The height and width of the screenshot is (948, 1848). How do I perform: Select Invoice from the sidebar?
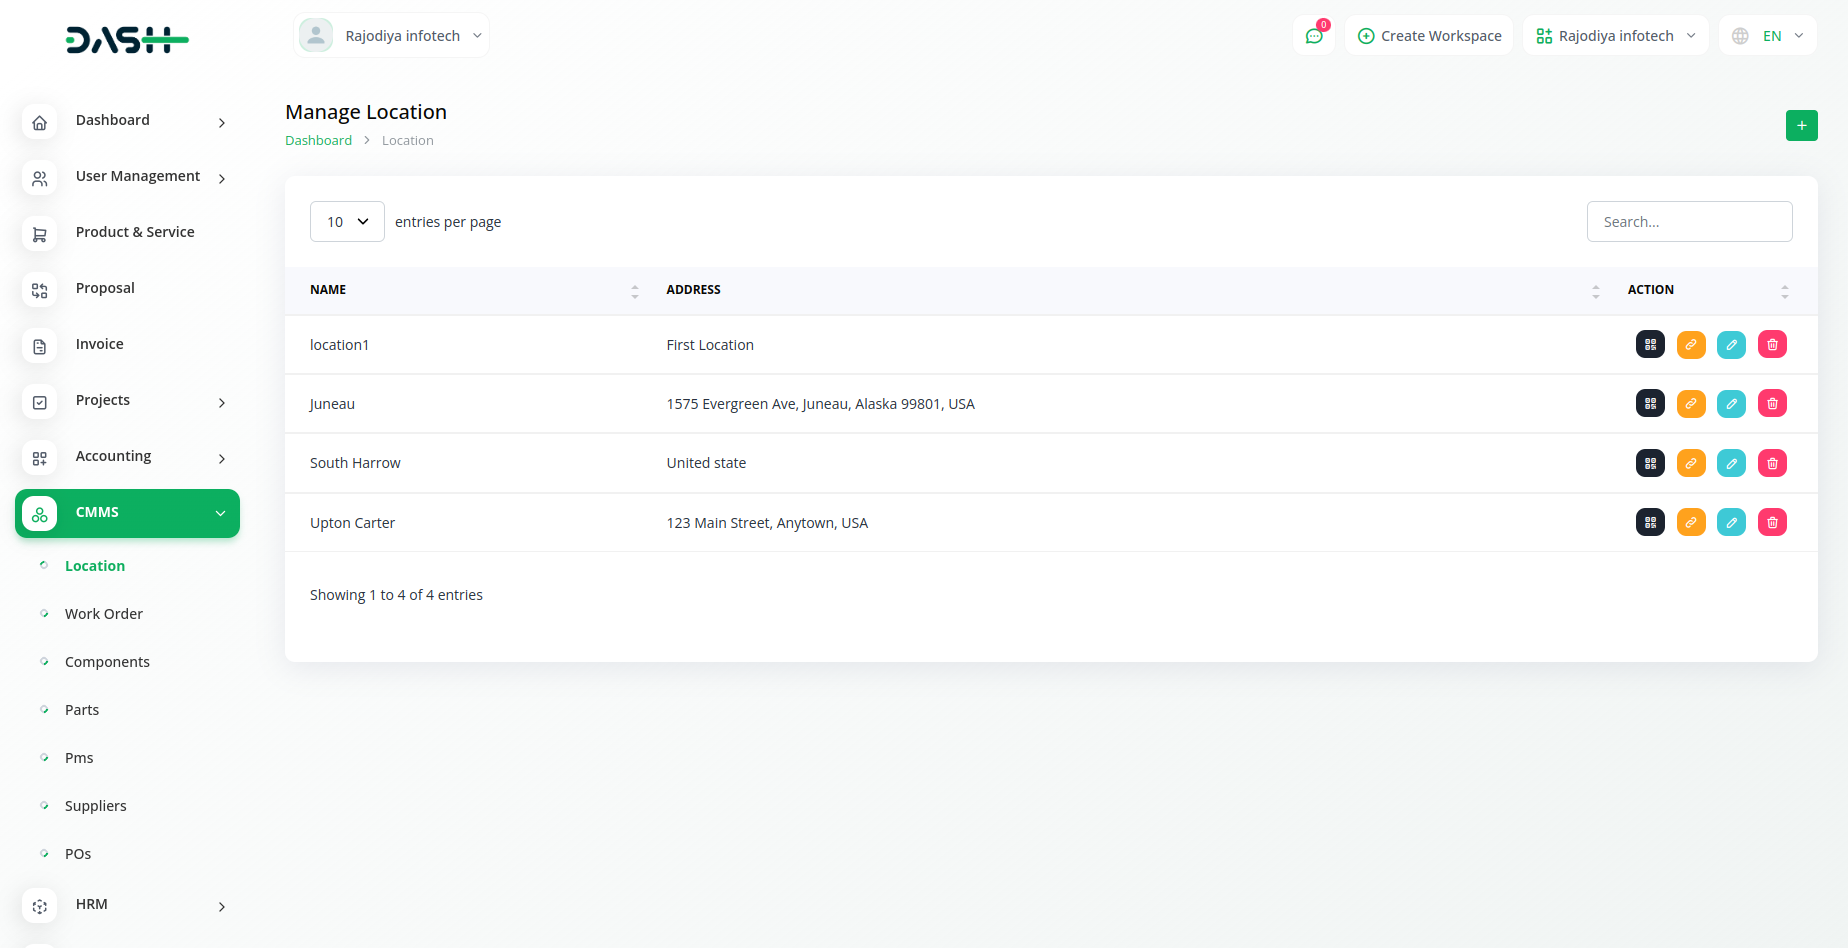(100, 344)
